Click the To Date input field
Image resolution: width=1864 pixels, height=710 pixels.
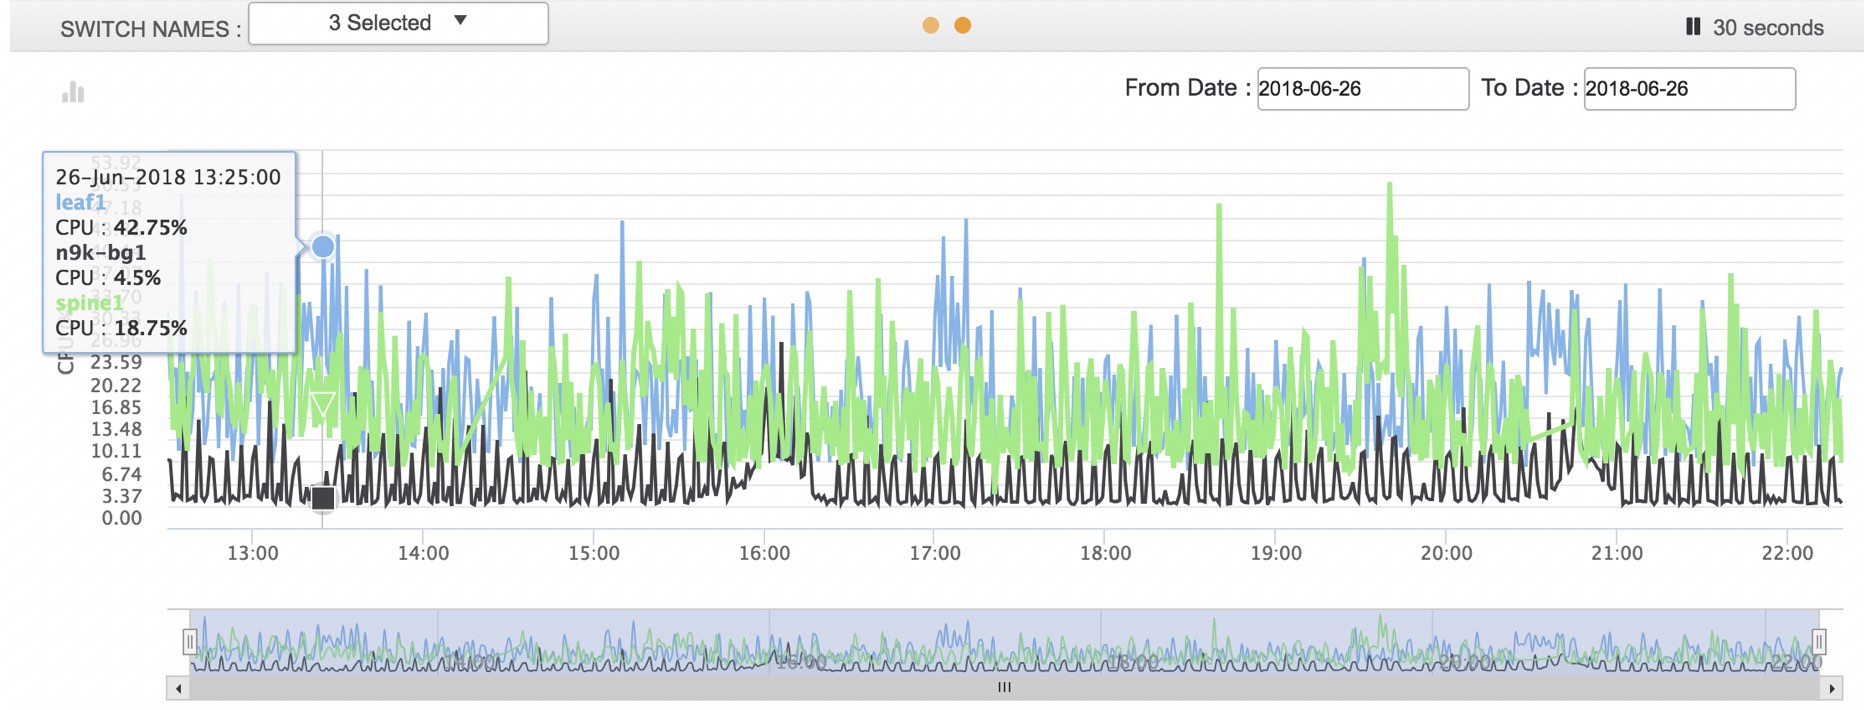point(1690,88)
